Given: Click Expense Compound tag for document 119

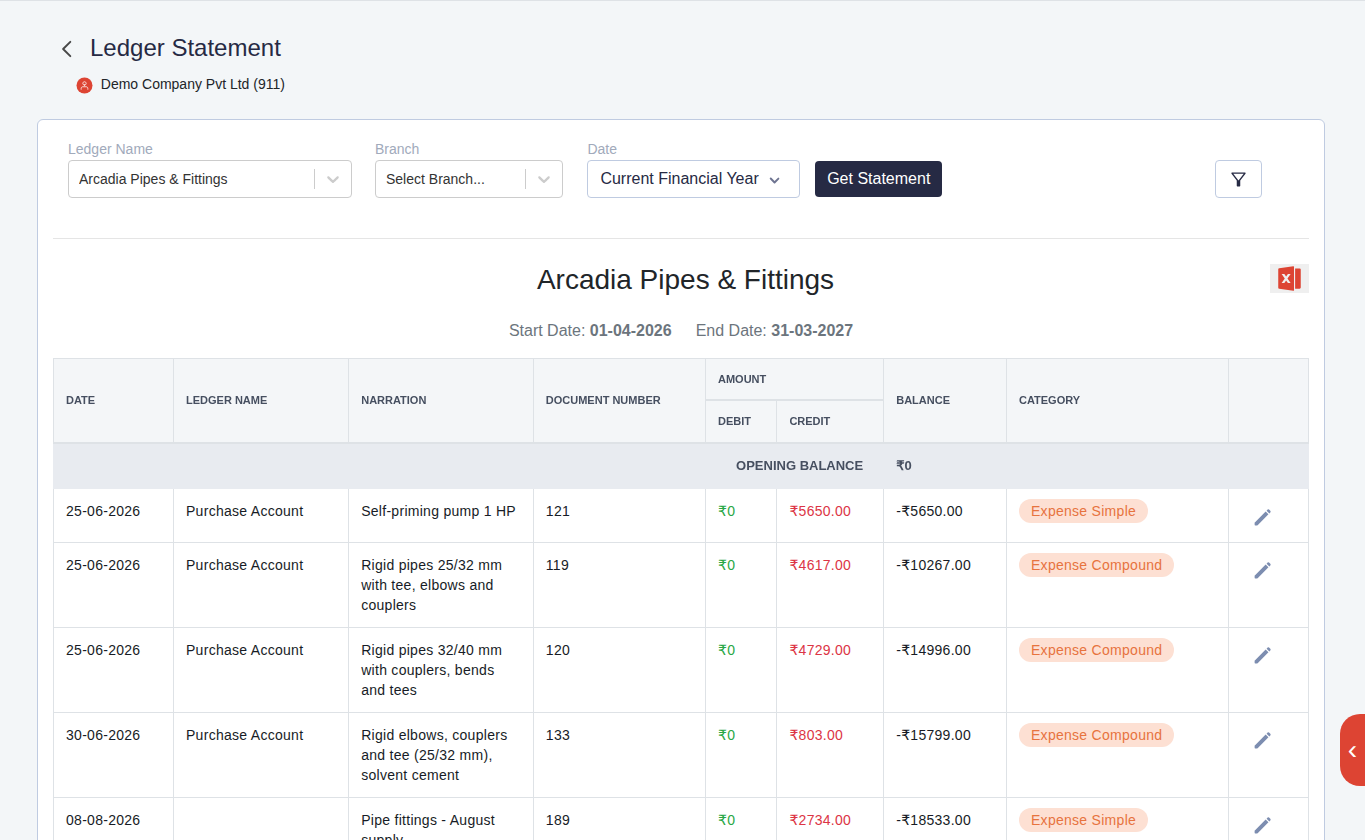Looking at the screenshot, I should [1096, 565].
